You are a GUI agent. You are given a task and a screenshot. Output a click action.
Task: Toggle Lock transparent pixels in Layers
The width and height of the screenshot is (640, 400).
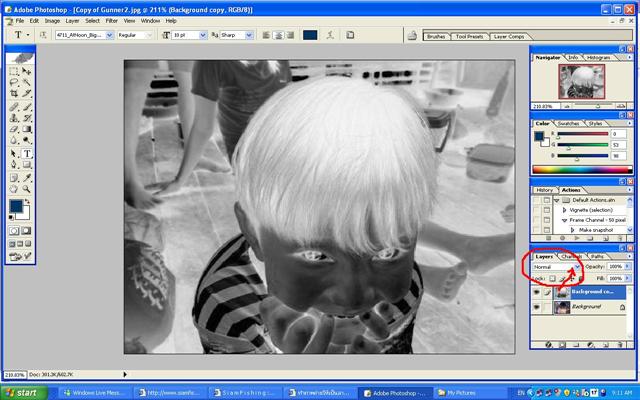tap(552, 278)
